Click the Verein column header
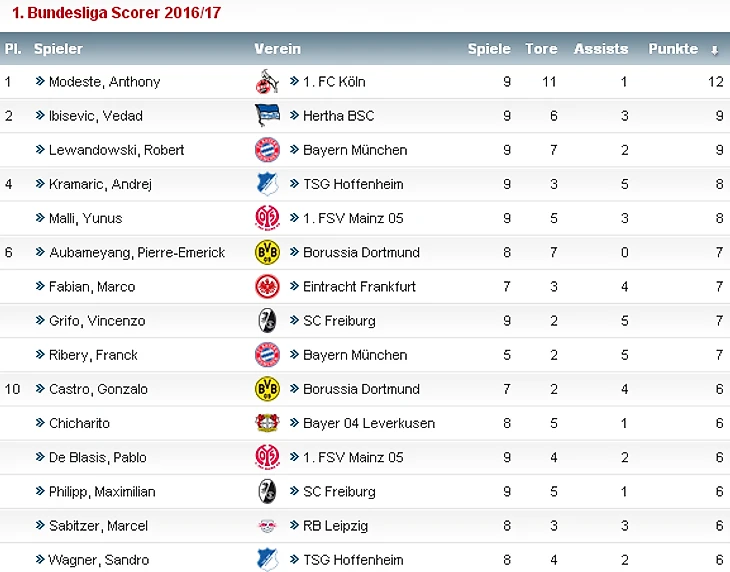This screenshot has height=572, width=730. click(x=277, y=49)
